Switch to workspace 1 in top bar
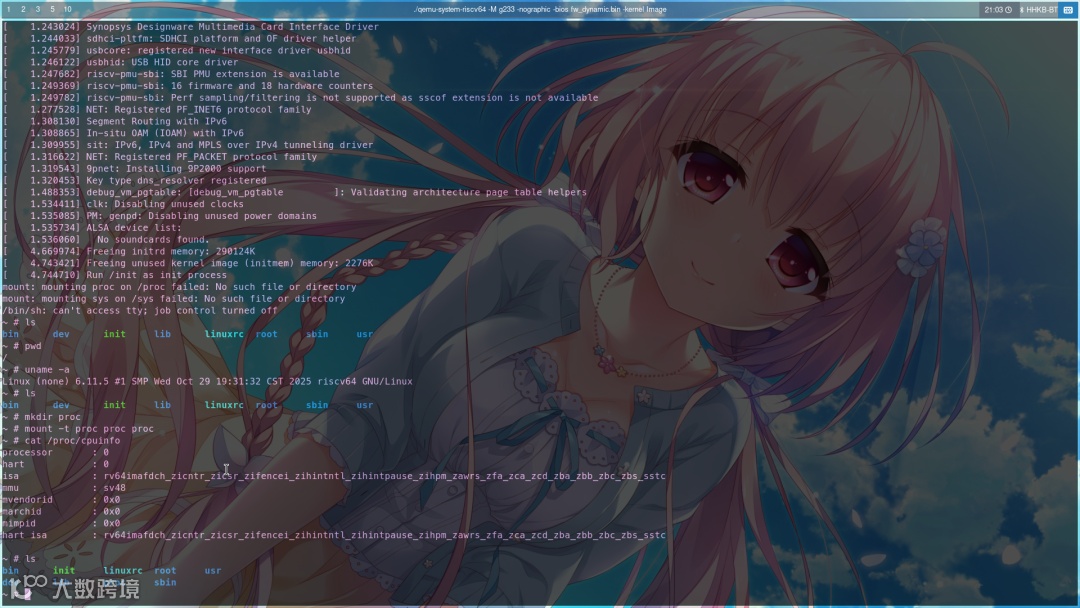The height and width of the screenshot is (608, 1080). (8, 10)
